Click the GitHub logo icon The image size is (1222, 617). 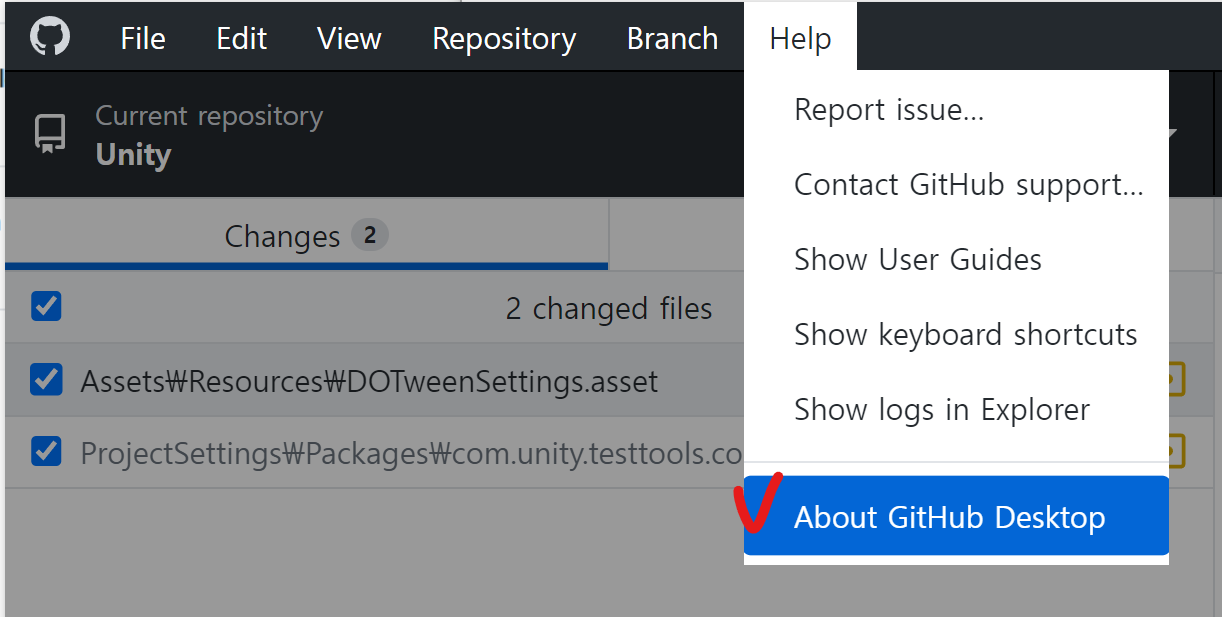pyautogui.click(x=50, y=38)
